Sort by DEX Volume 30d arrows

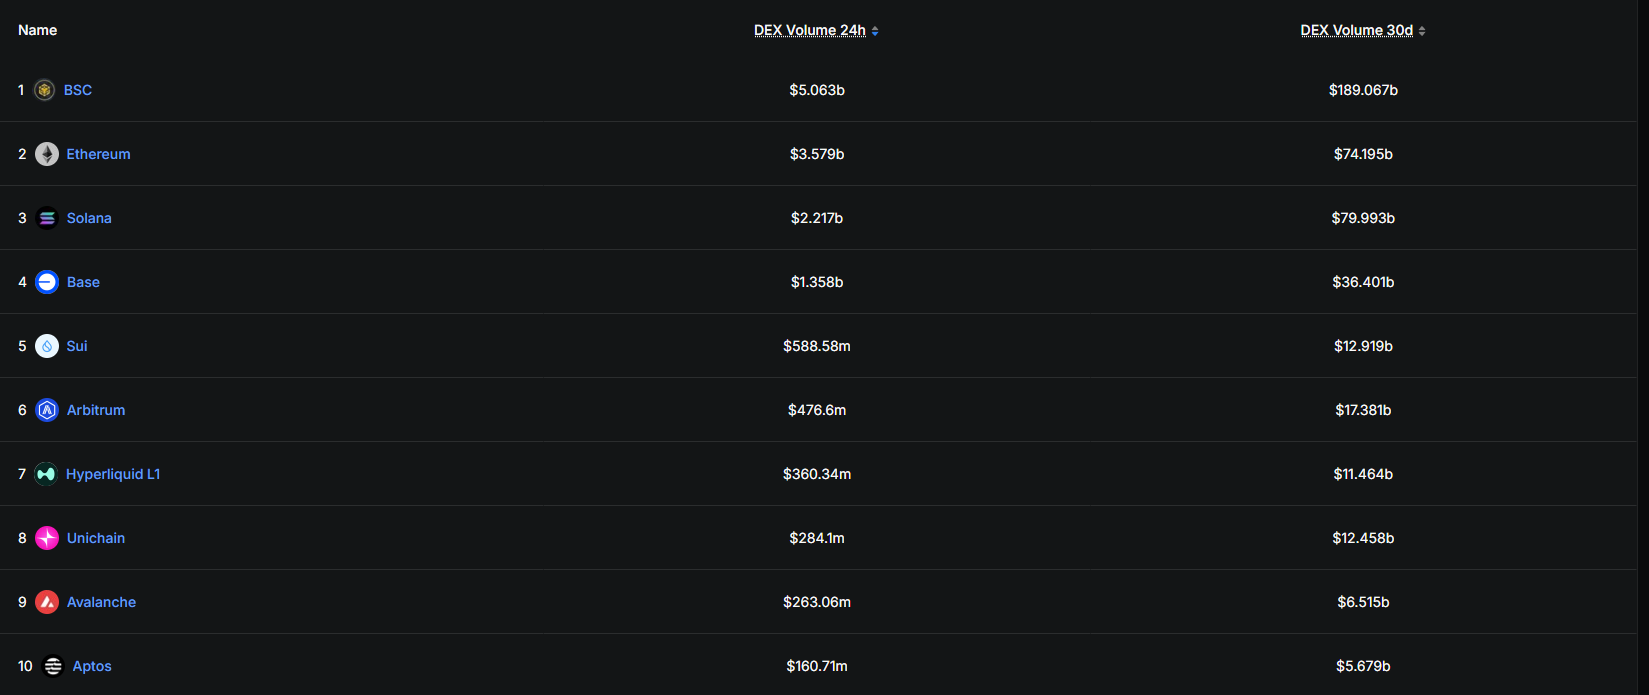click(1422, 31)
